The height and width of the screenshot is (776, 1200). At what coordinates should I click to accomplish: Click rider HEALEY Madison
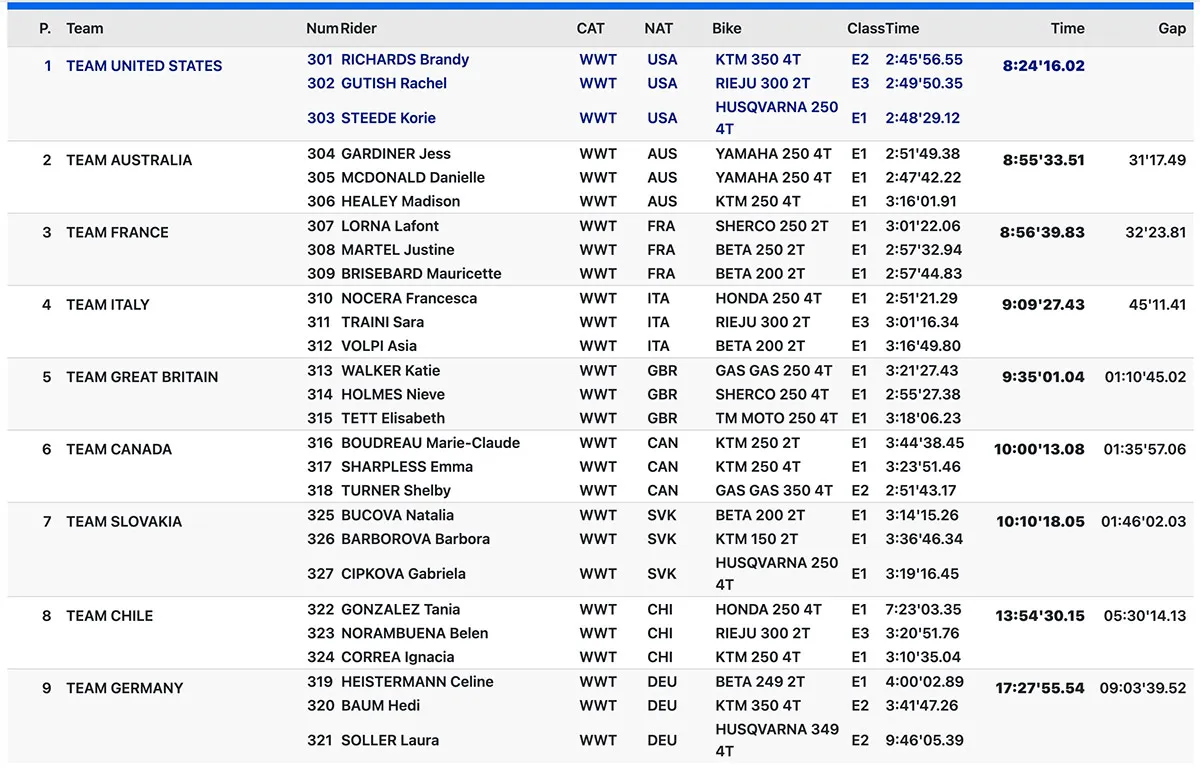click(401, 202)
